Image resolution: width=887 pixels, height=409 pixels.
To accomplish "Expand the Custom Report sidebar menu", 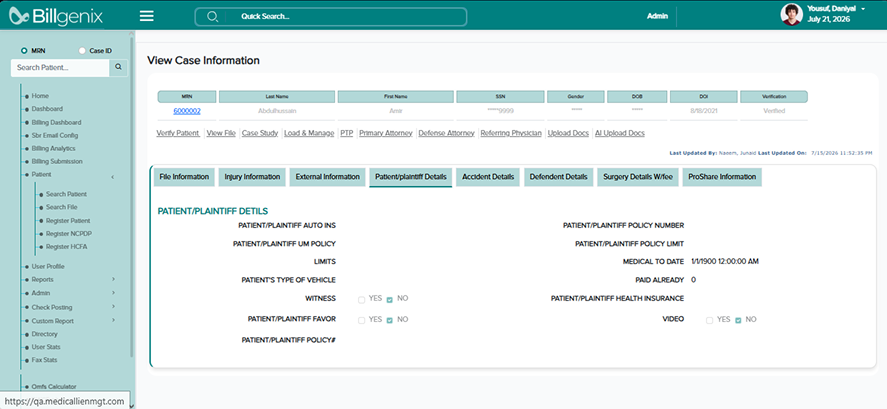I will [113, 321].
